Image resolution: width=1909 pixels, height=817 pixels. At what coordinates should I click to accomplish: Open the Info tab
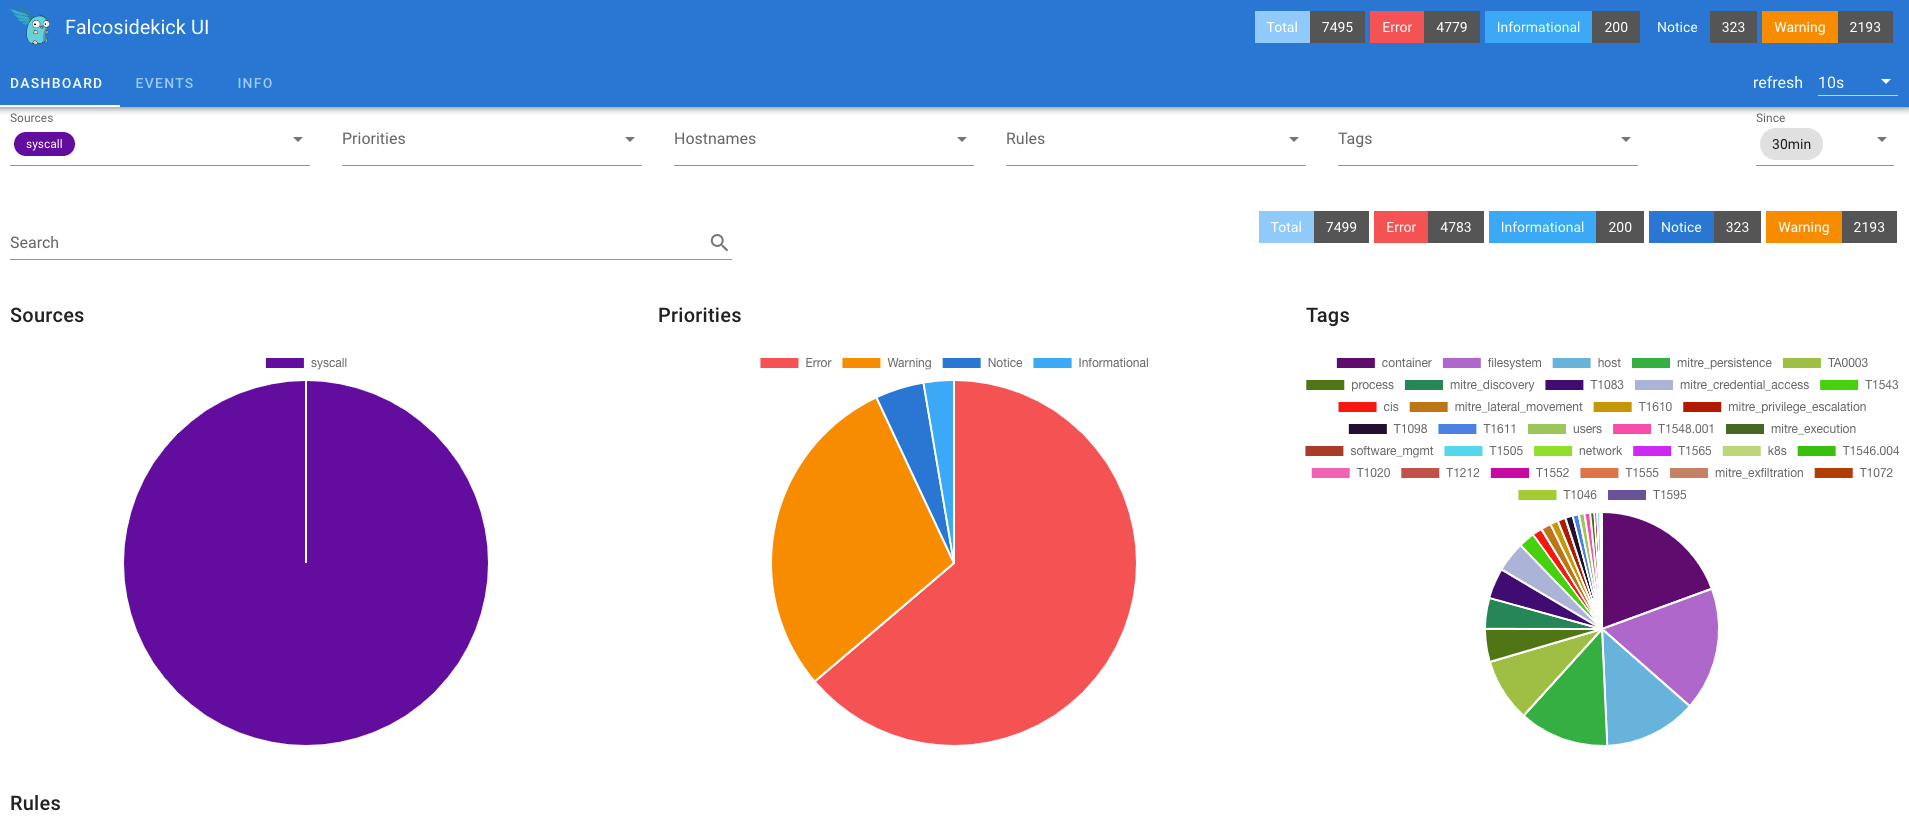pyautogui.click(x=255, y=83)
